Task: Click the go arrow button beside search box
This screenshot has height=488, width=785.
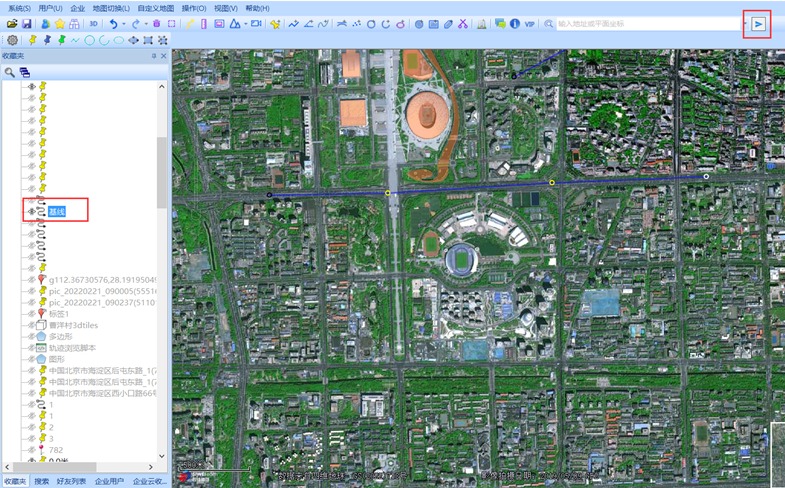Action: 758,24
